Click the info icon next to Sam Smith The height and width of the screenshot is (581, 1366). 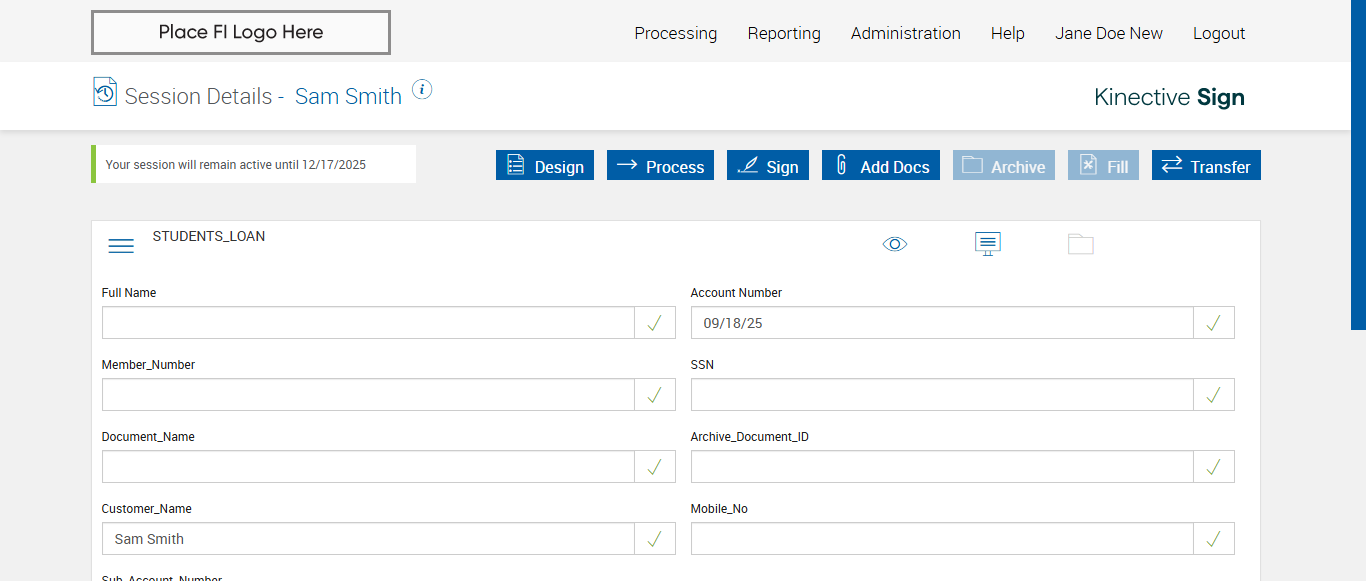click(422, 90)
